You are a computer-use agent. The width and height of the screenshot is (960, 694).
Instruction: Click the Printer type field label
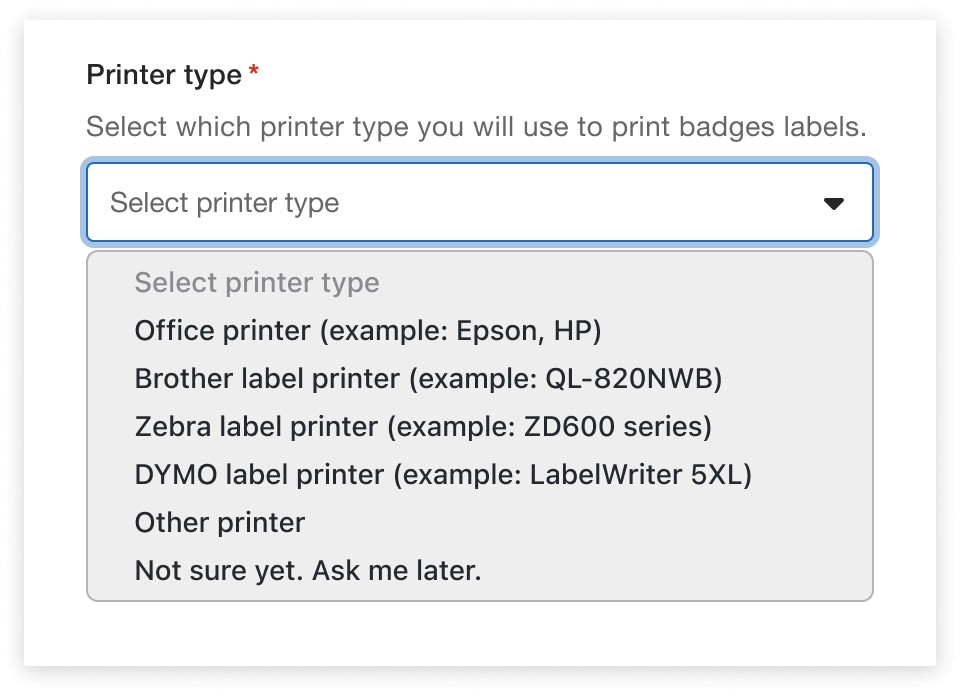(164, 75)
